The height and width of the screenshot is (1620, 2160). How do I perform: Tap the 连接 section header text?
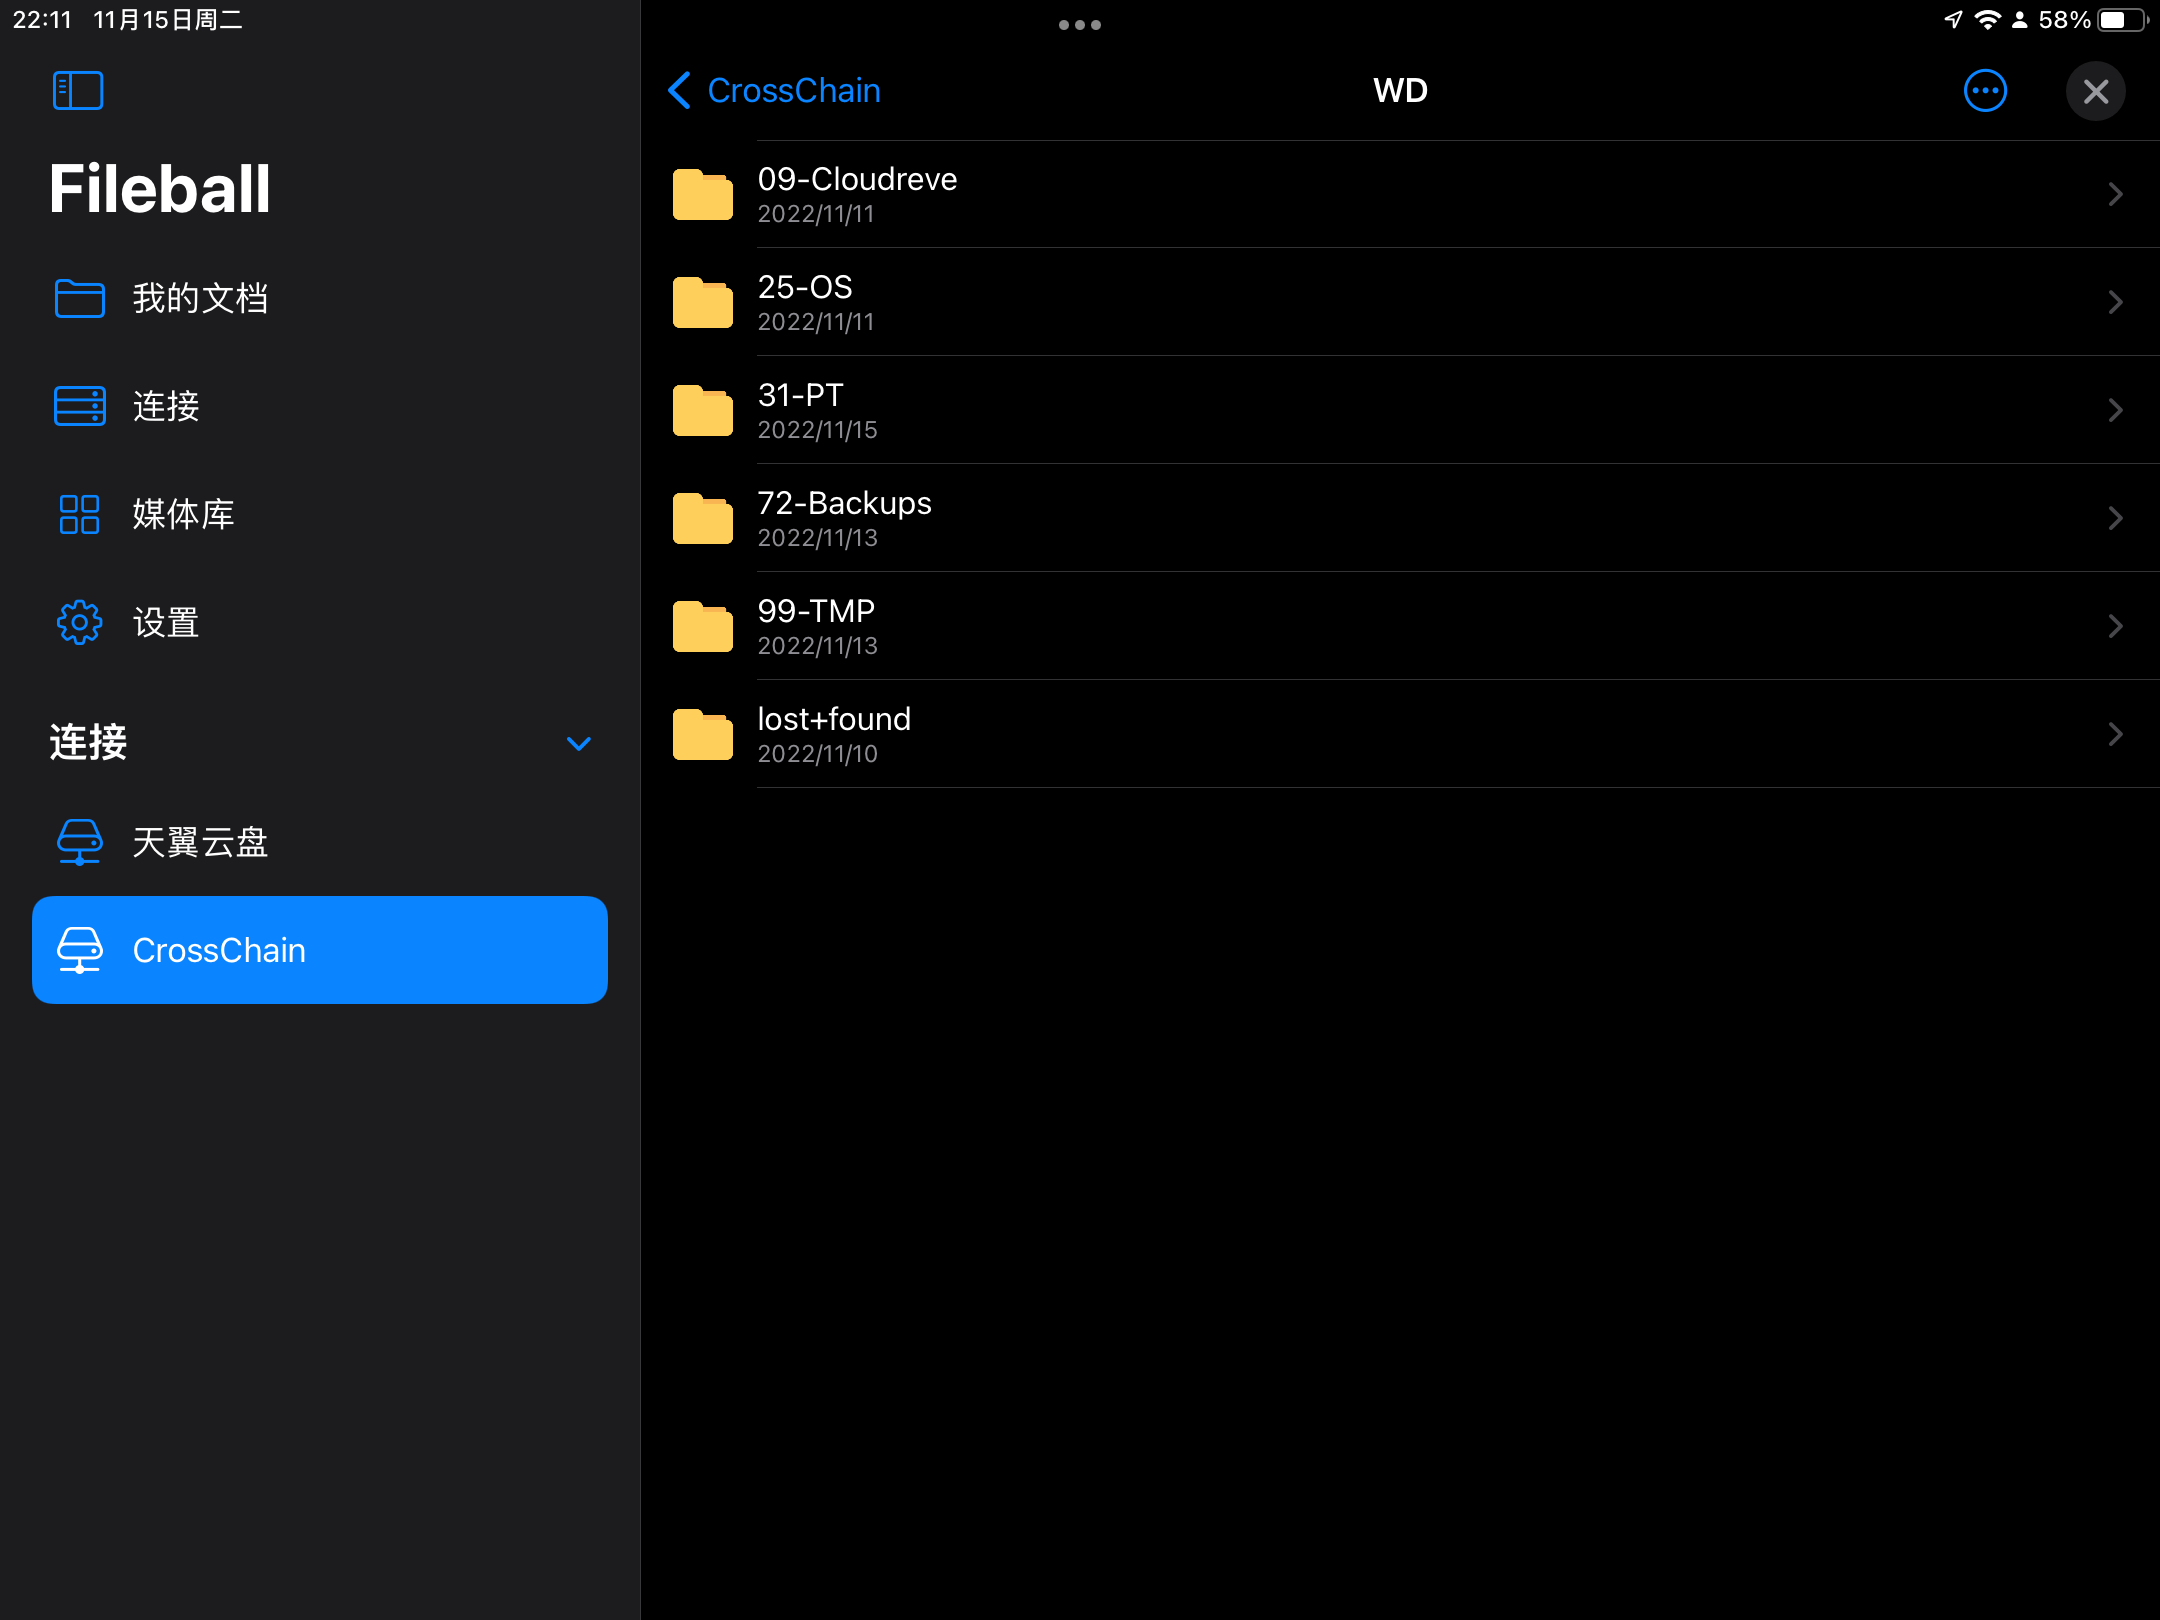[88, 742]
